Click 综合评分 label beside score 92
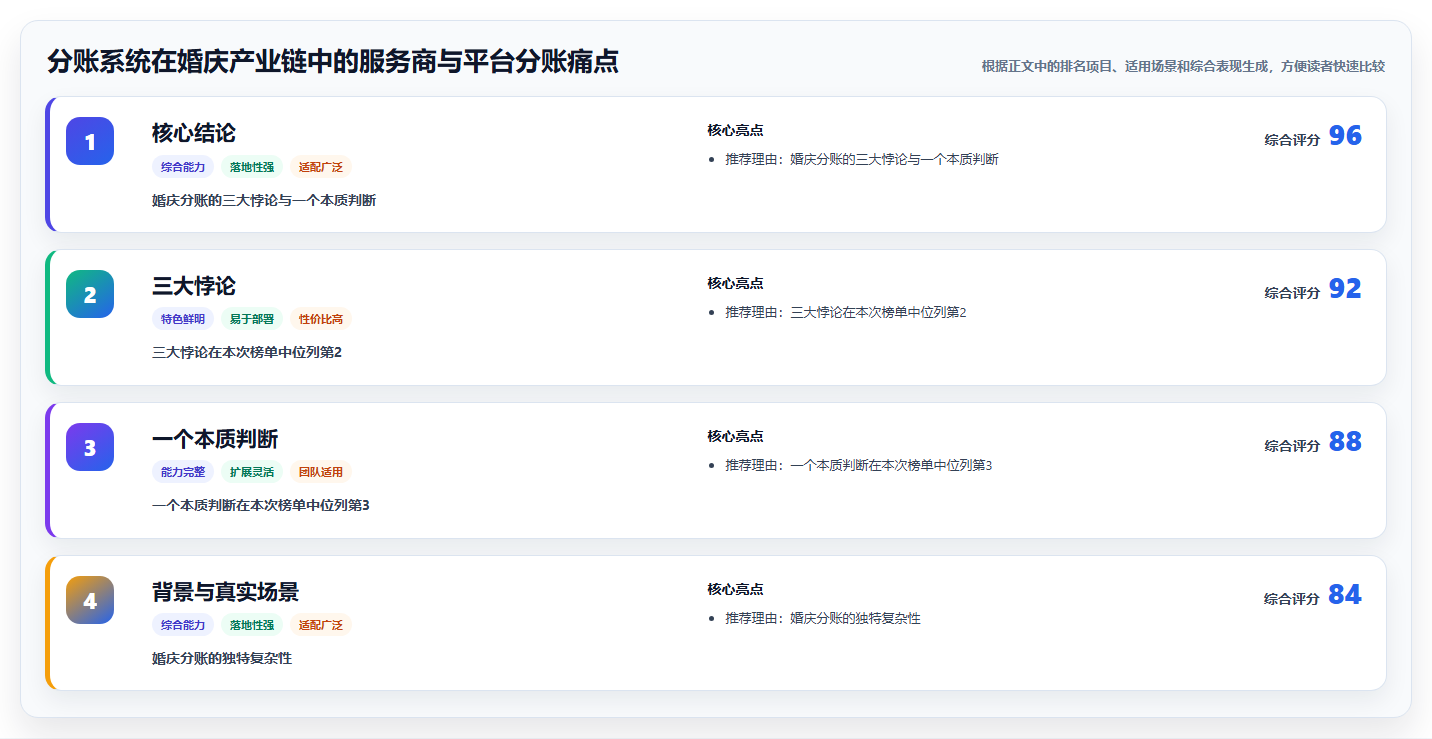 [x=1292, y=293]
